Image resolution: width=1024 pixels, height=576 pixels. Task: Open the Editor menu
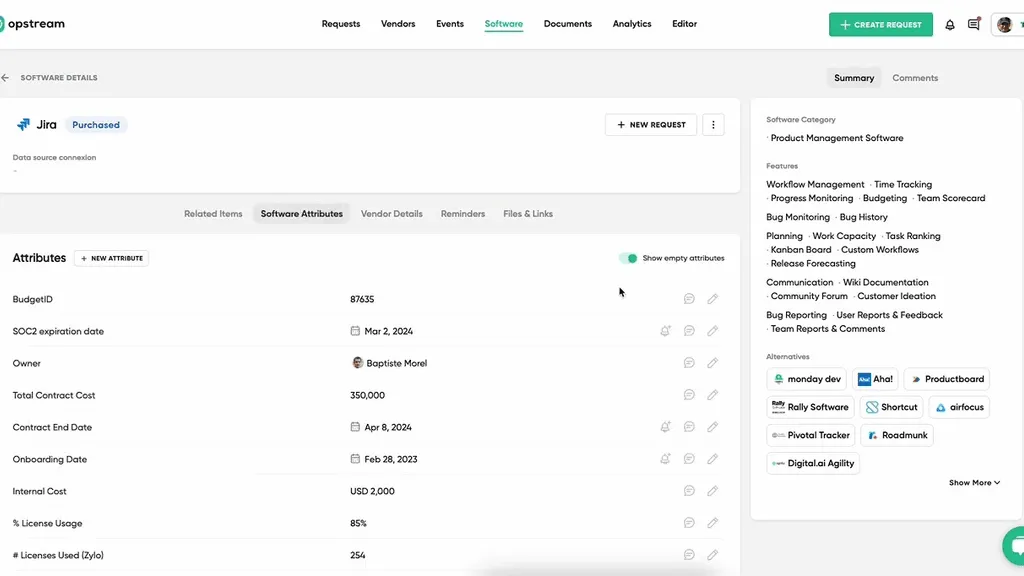(x=684, y=24)
